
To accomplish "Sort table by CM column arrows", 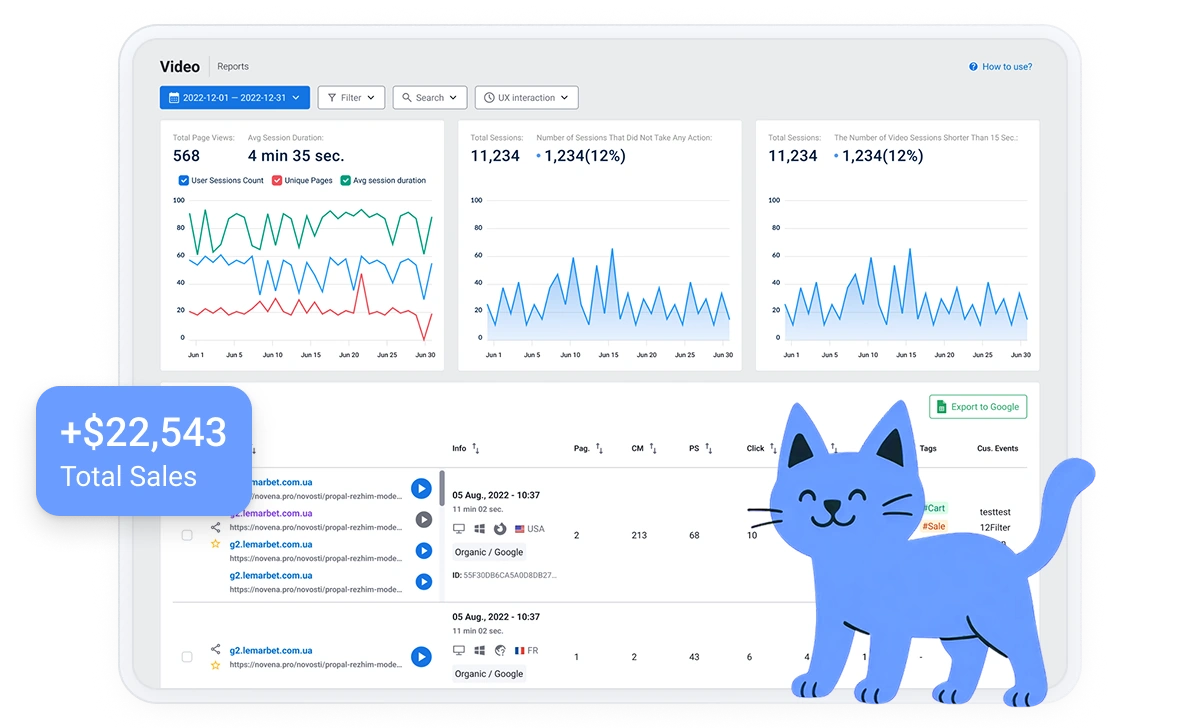I will [652, 449].
